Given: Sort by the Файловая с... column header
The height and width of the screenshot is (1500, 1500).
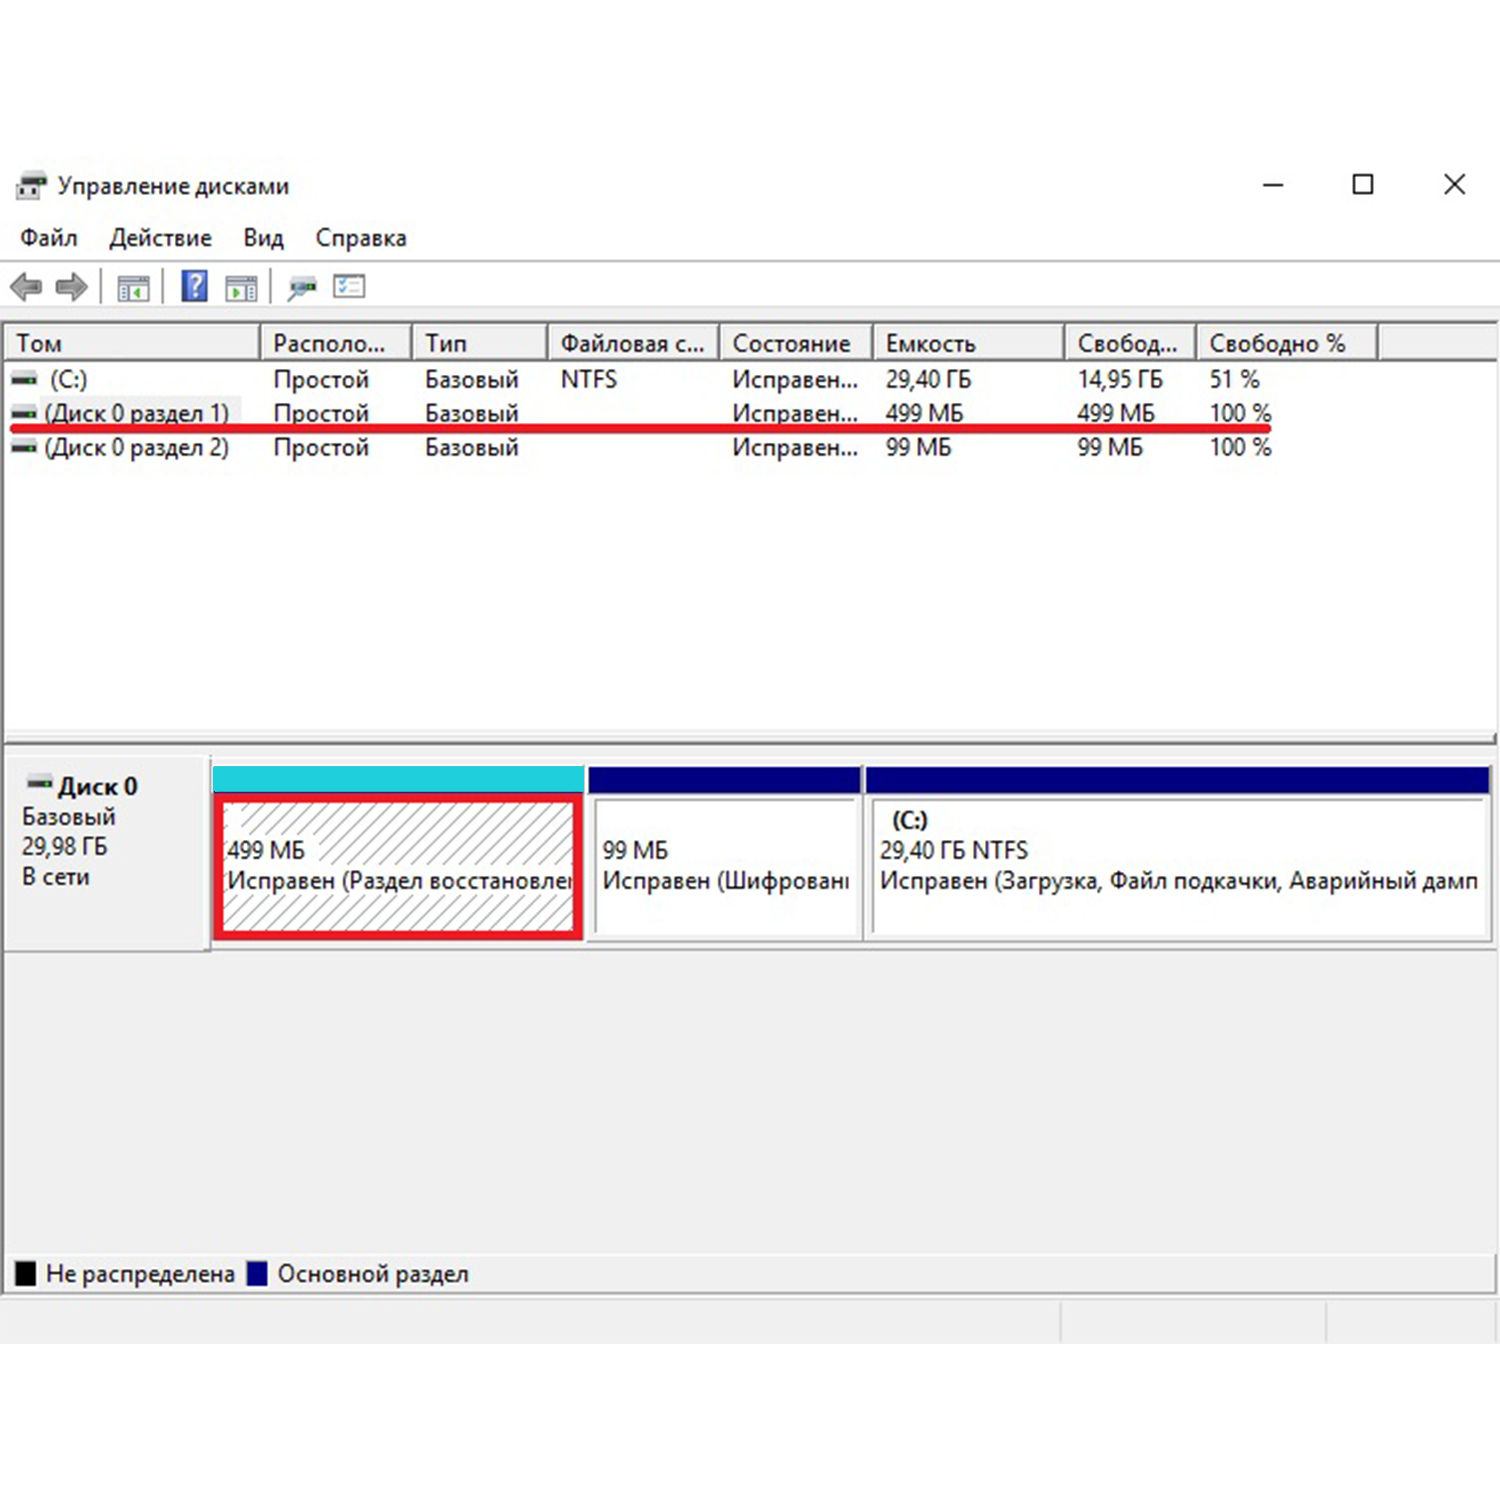Looking at the screenshot, I should 634,343.
